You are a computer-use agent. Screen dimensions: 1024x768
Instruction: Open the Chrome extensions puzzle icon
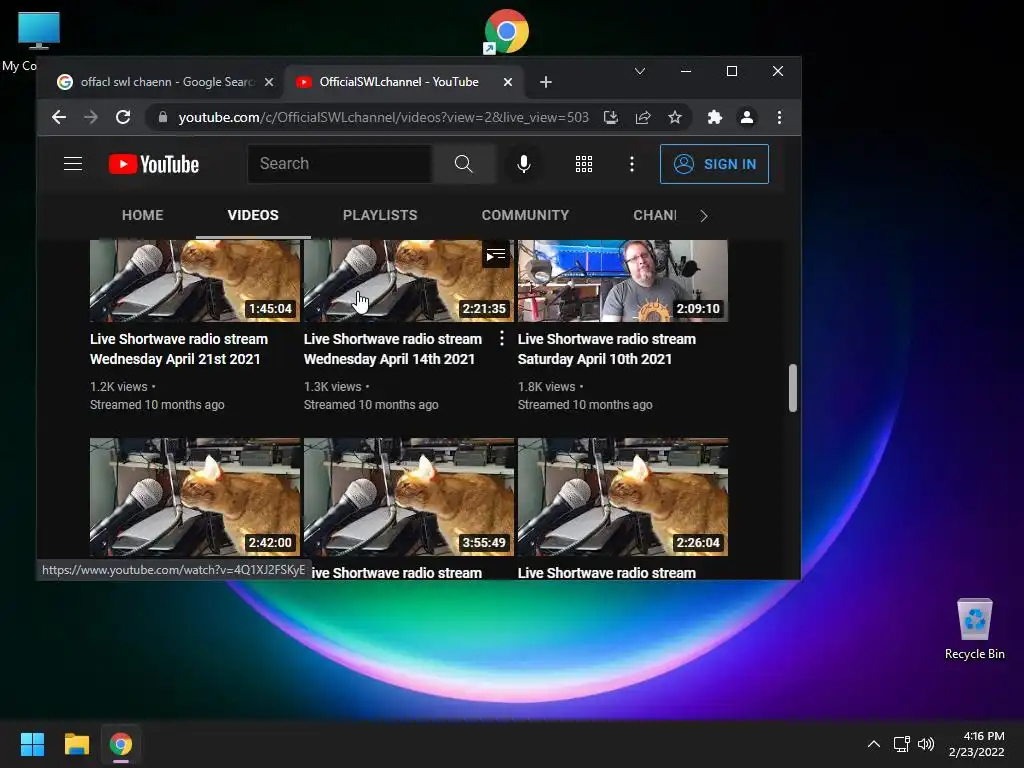pyautogui.click(x=714, y=118)
